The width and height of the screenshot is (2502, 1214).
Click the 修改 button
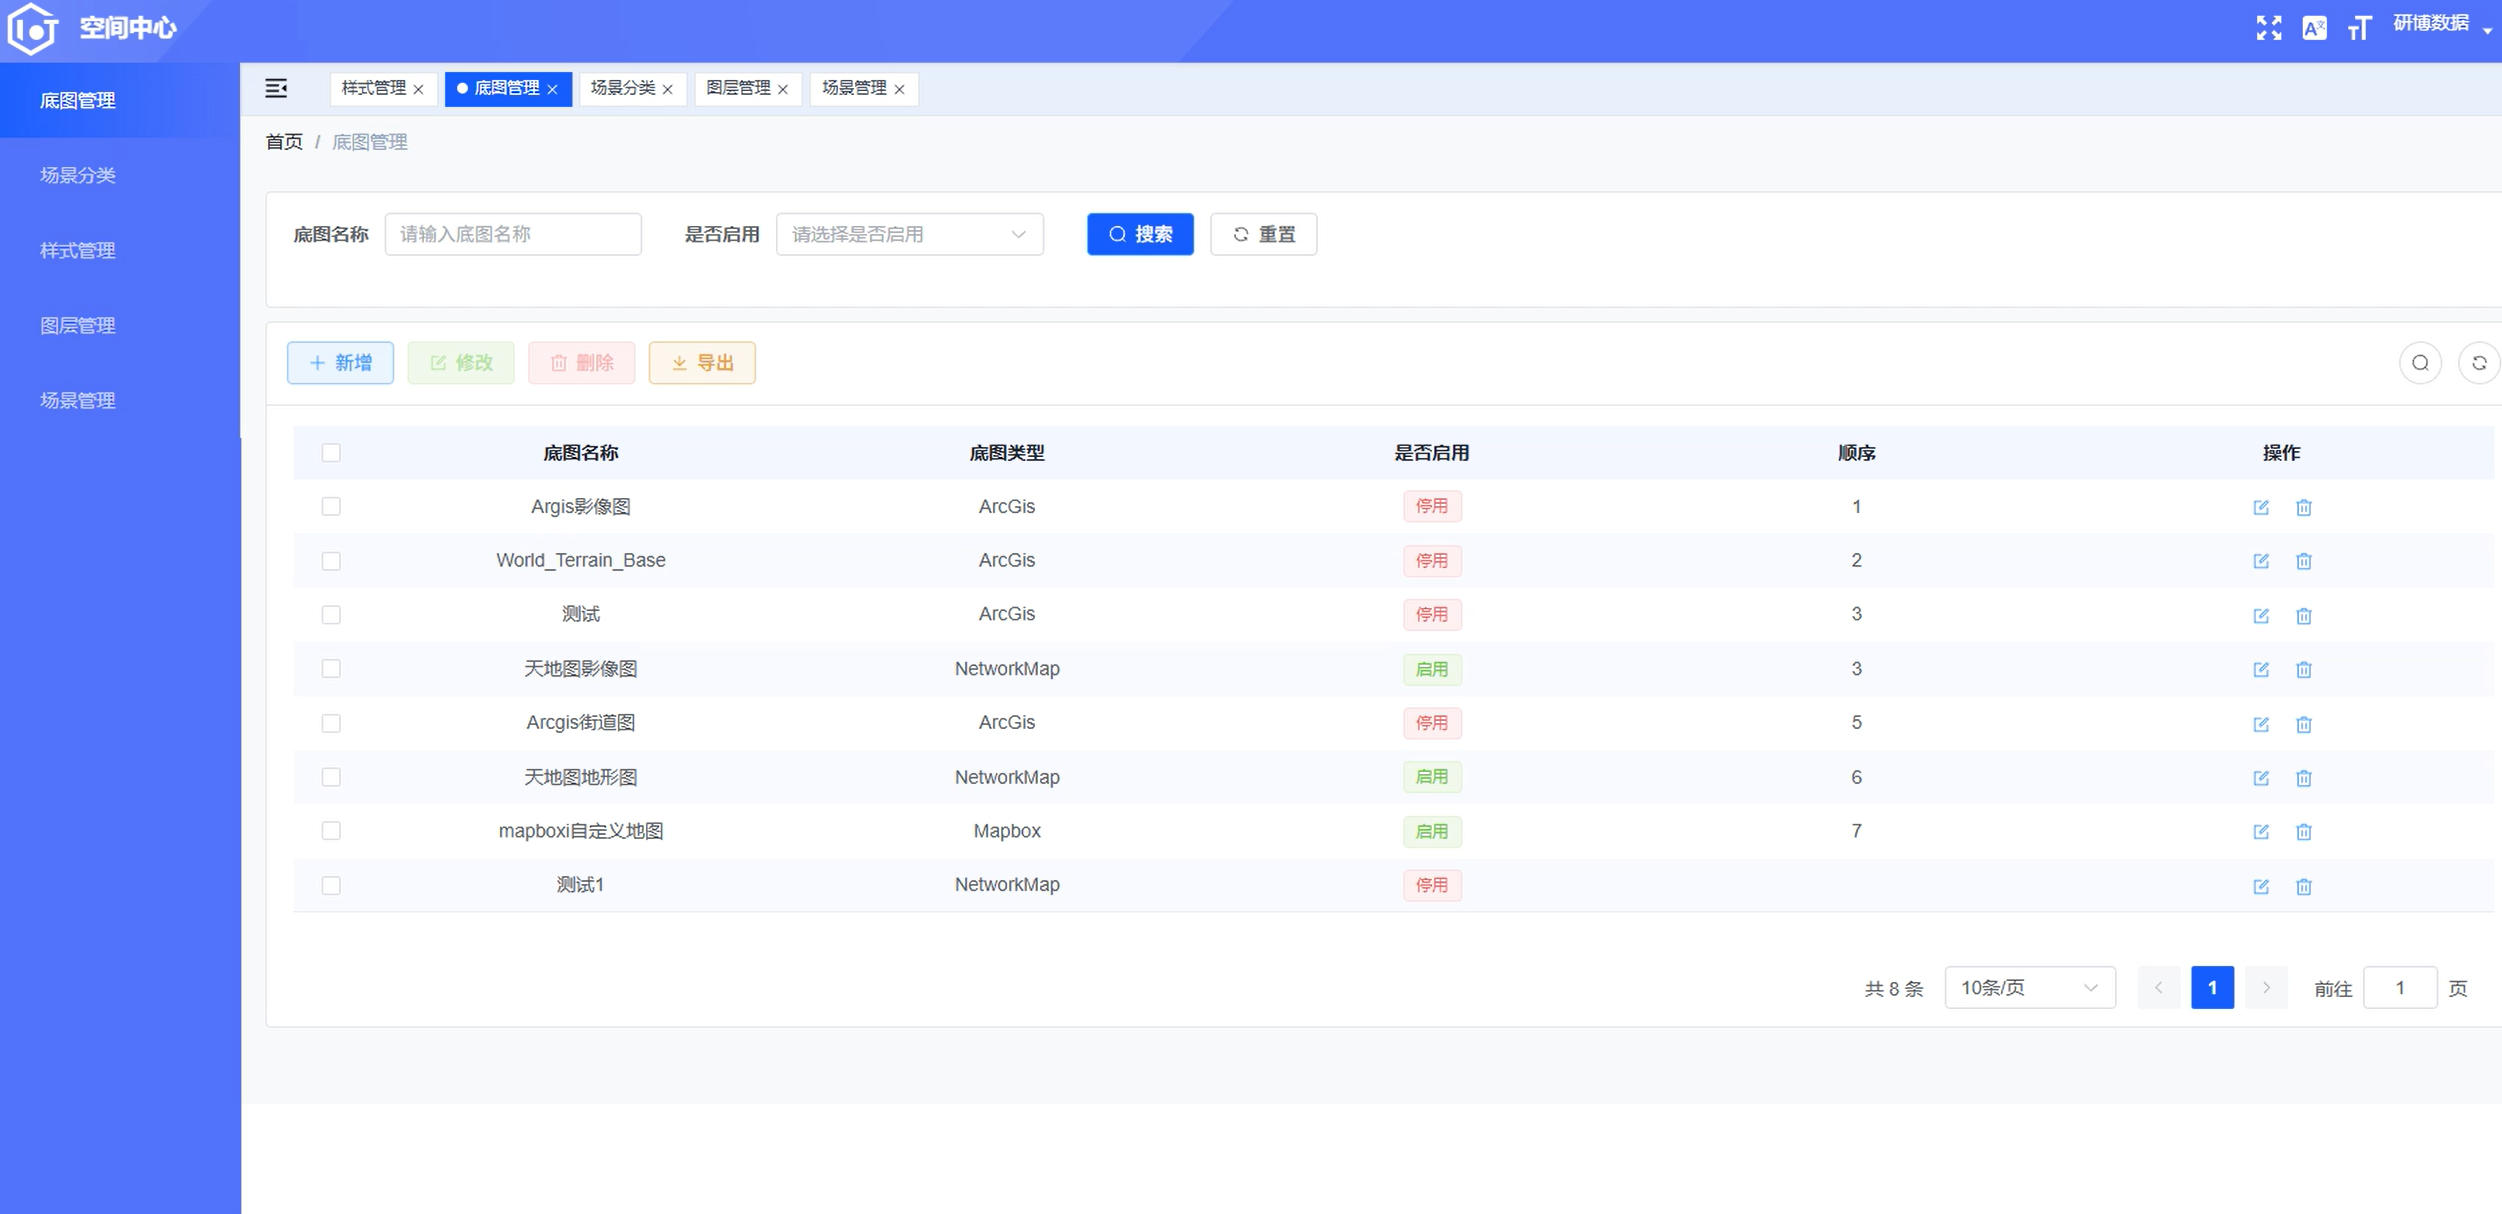point(461,363)
